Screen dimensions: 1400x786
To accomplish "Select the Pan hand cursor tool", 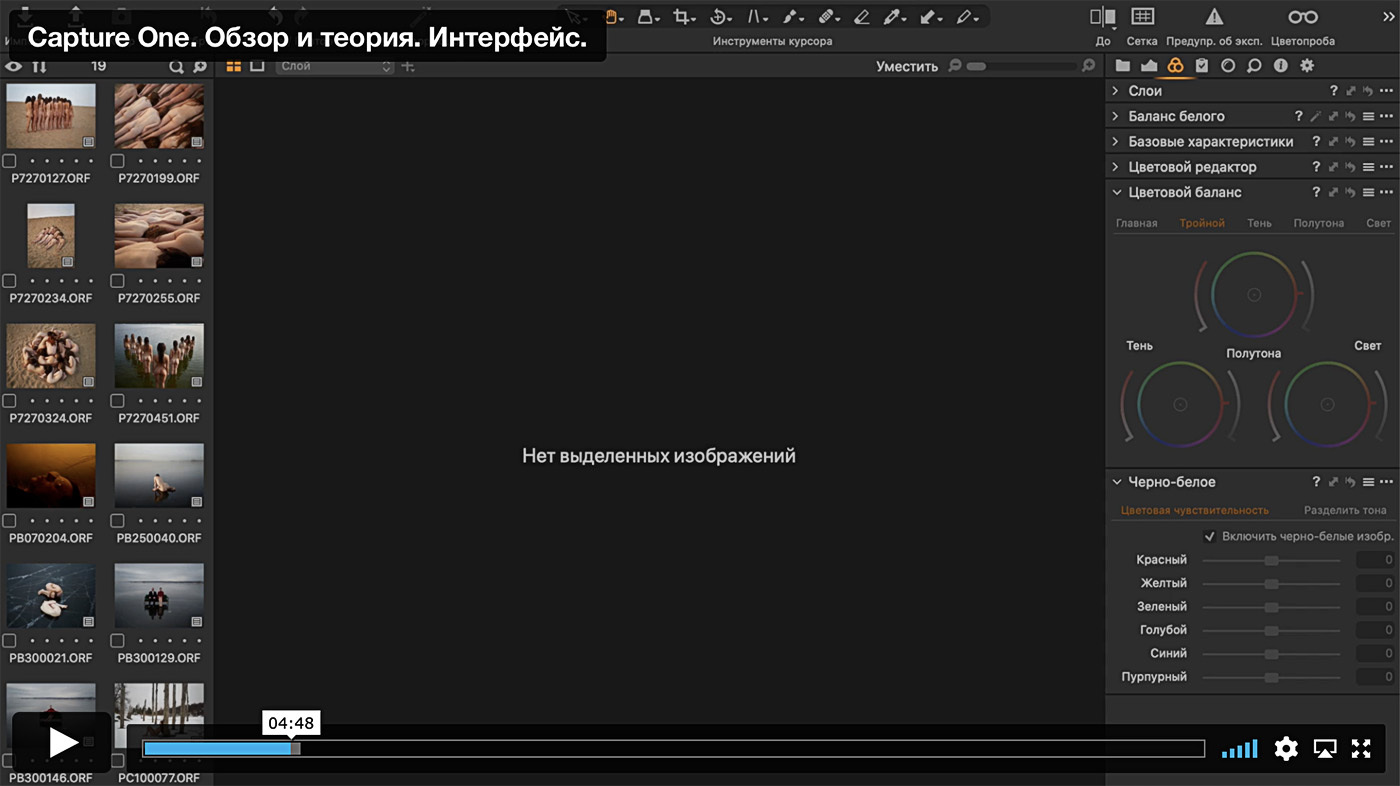I will (612, 17).
